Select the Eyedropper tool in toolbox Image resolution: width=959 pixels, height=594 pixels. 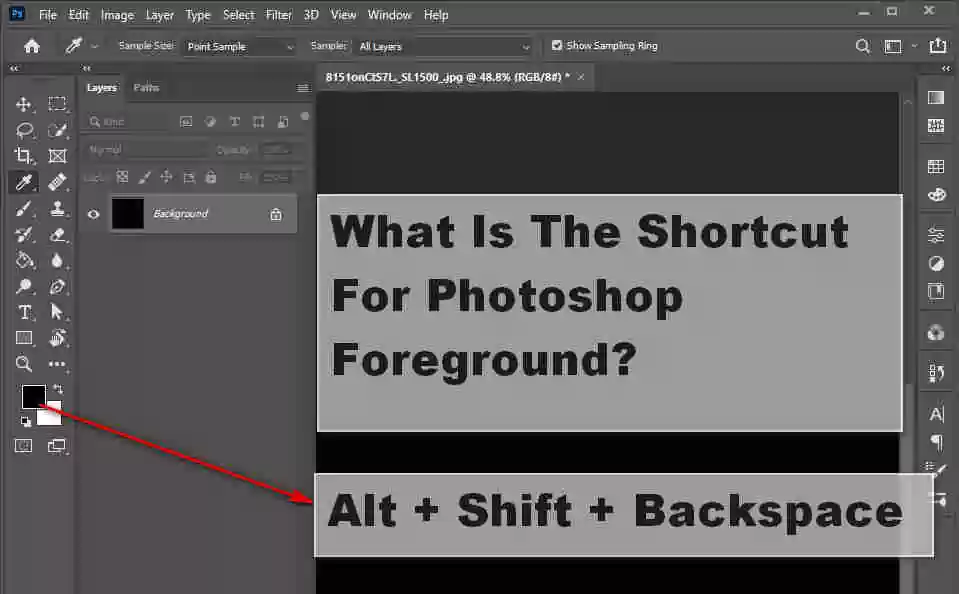pos(24,182)
